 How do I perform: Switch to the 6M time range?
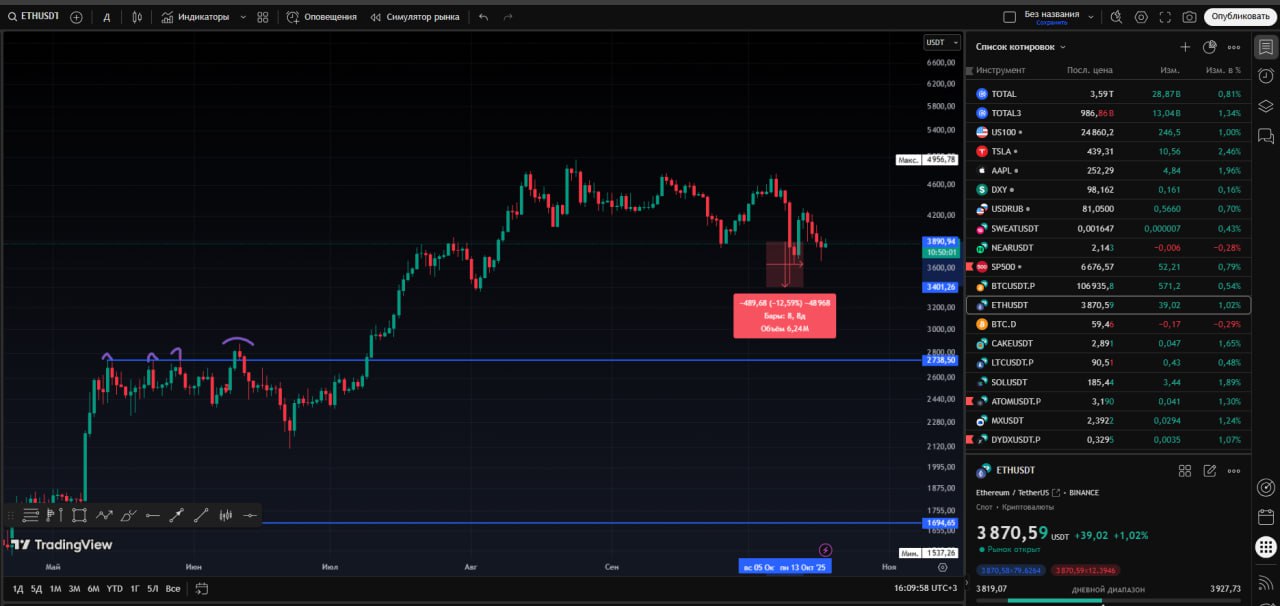[x=93, y=589]
